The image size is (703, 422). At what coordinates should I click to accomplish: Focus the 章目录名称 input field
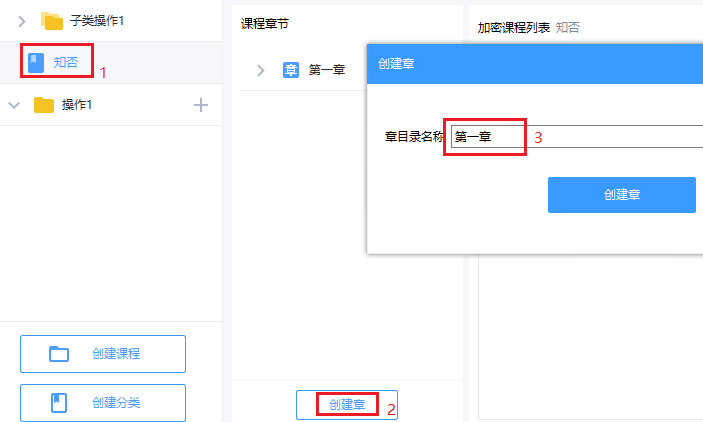pos(575,137)
